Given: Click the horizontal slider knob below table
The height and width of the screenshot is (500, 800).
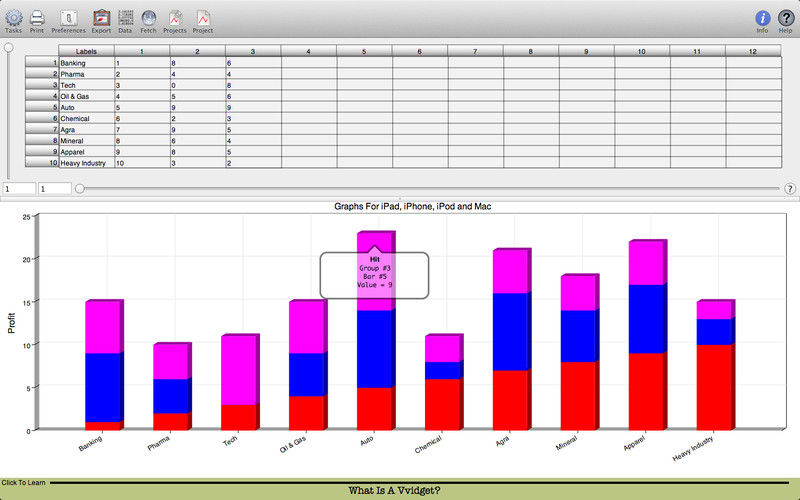Looking at the screenshot, I should (x=80, y=188).
